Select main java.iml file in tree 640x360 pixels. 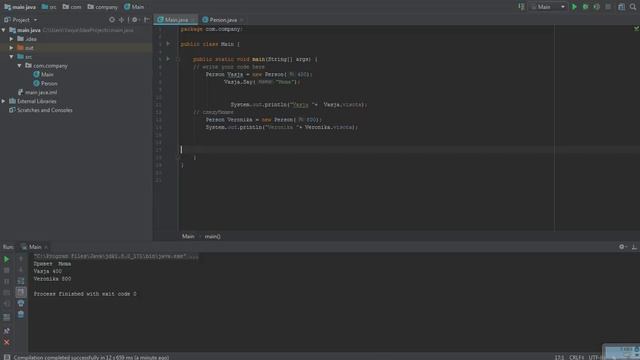38,93
